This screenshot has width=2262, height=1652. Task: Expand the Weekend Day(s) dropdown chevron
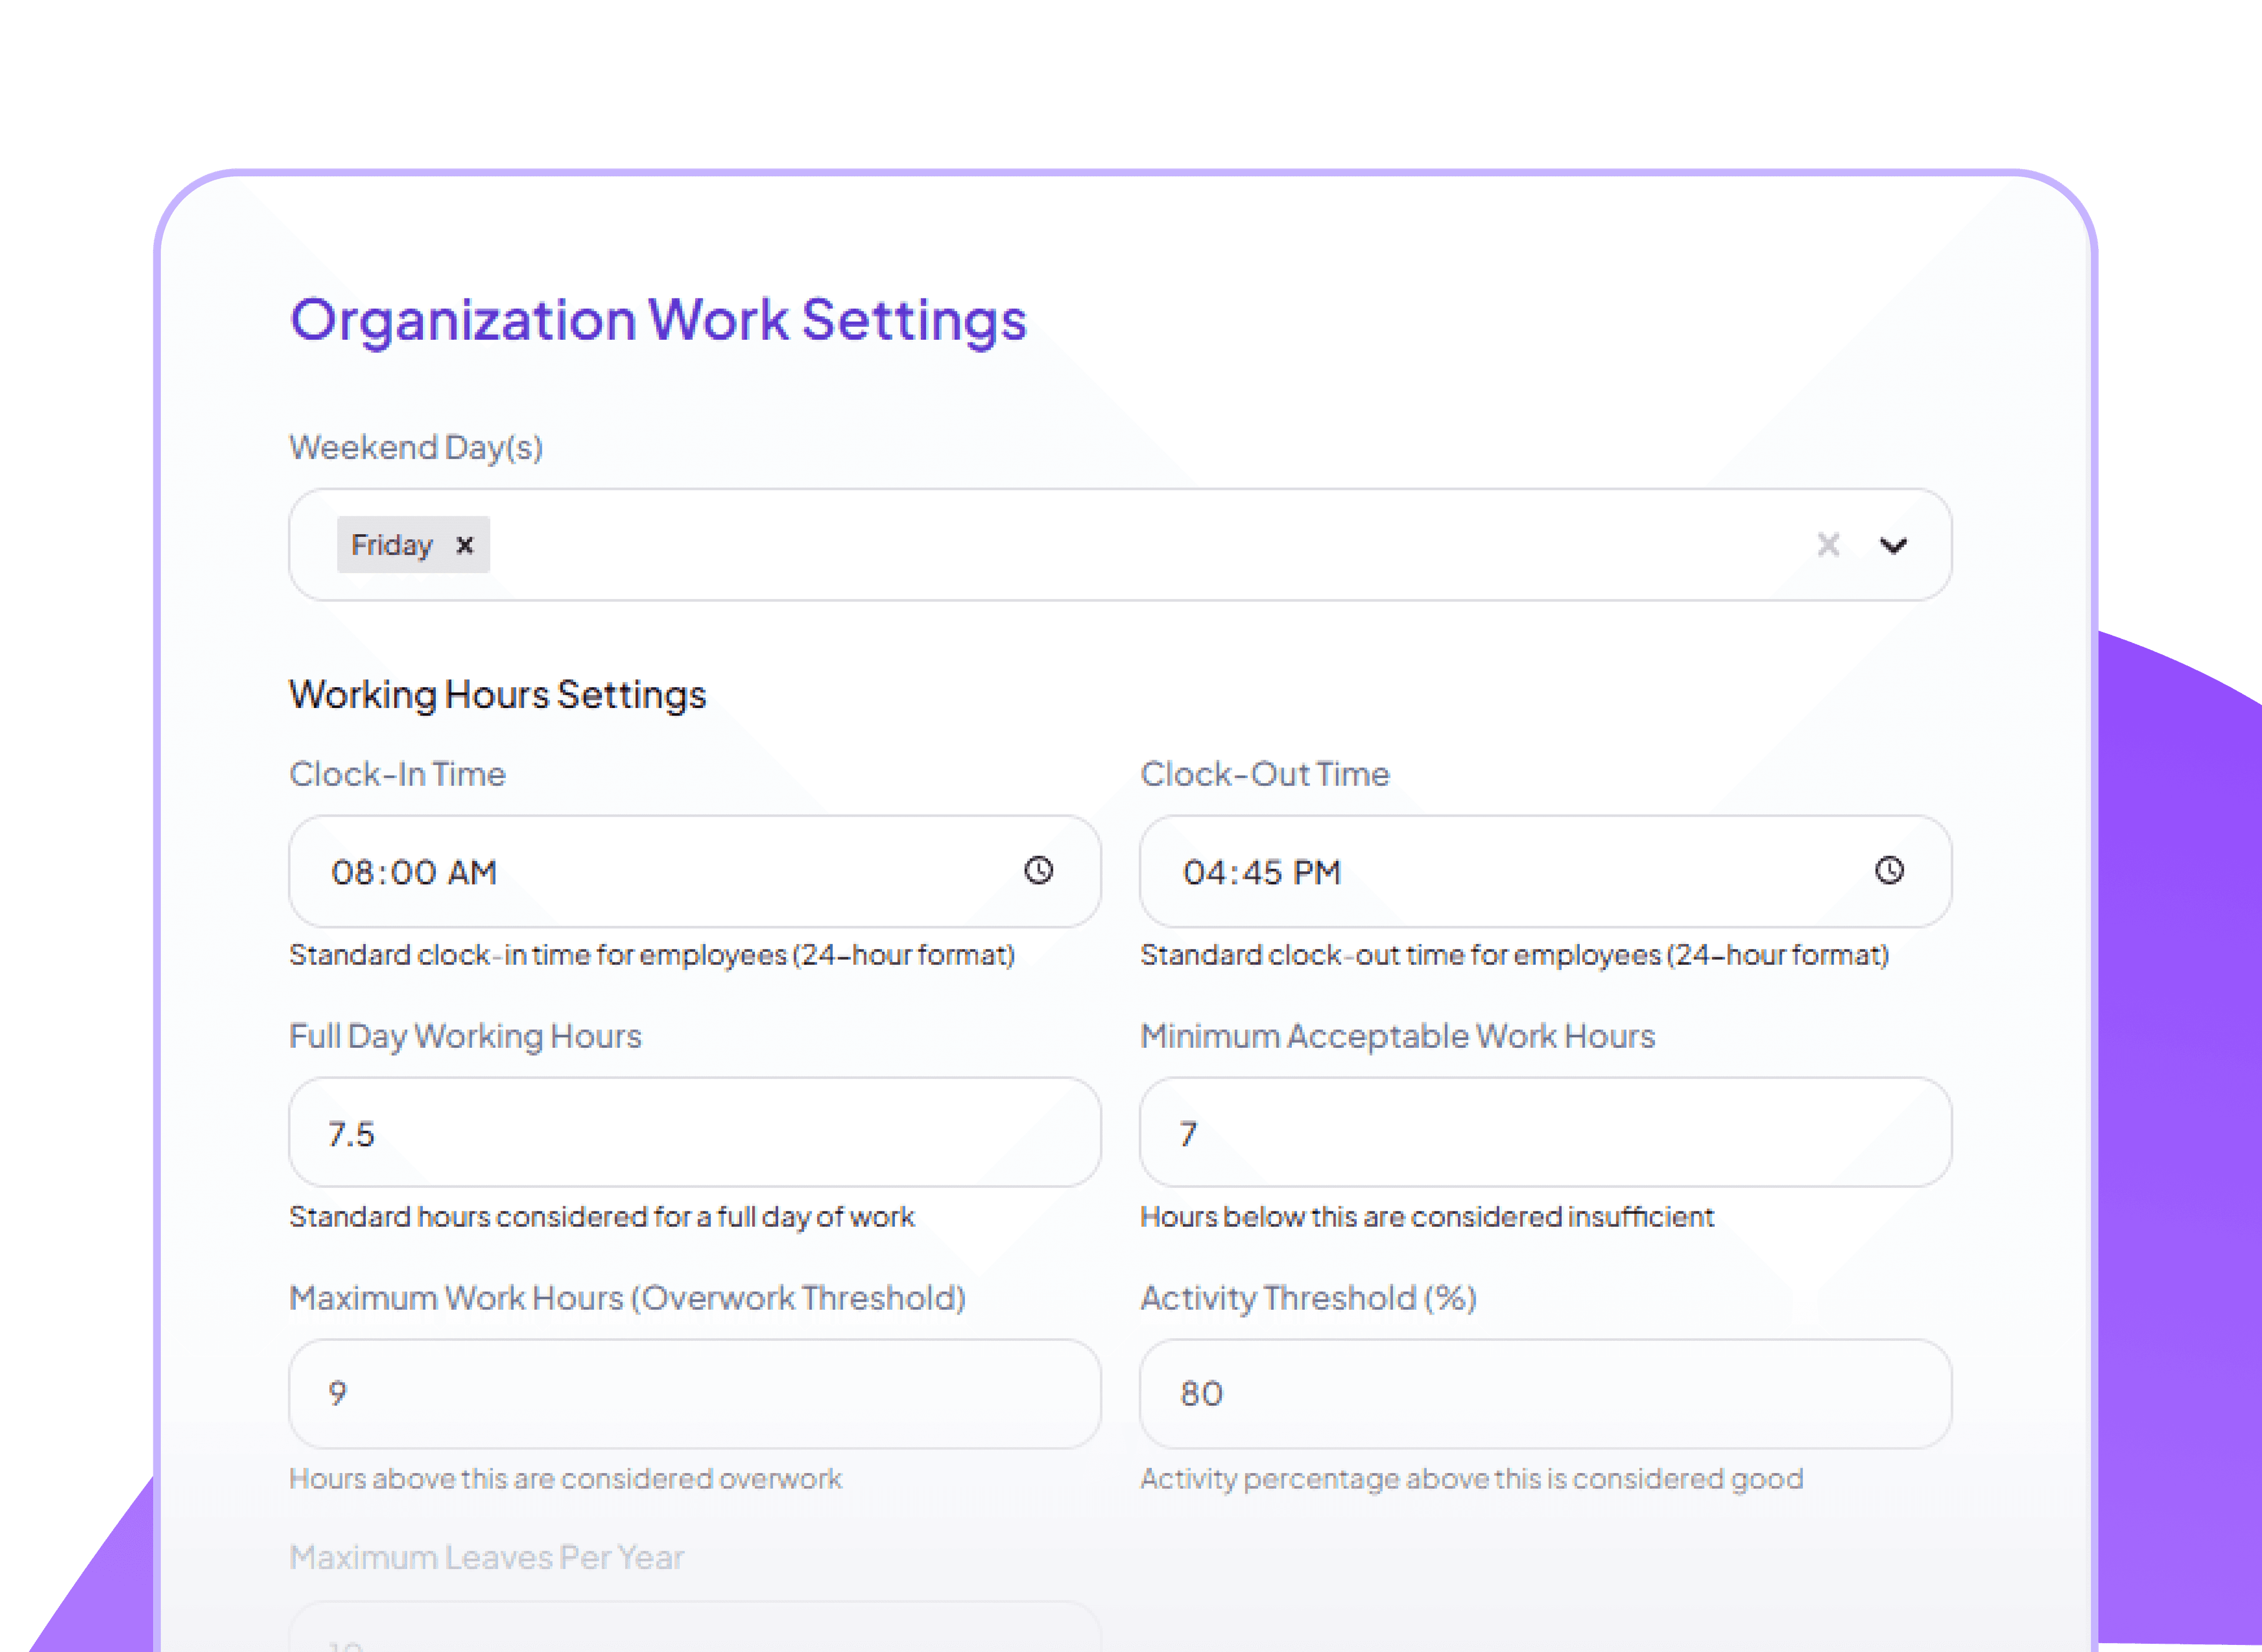(1893, 546)
